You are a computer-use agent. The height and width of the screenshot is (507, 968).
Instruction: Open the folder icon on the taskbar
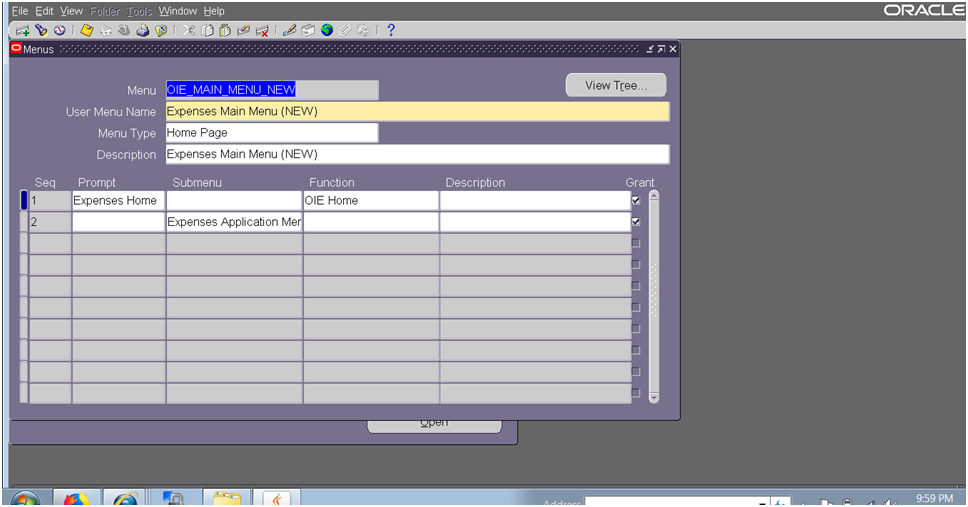click(x=227, y=498)
